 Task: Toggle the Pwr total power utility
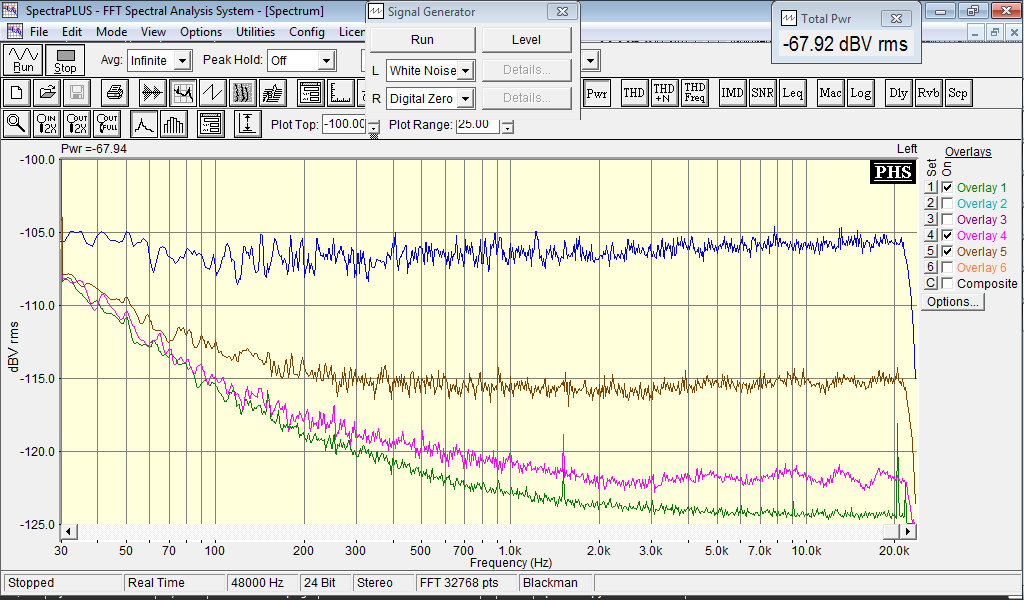tap(597, 93)
